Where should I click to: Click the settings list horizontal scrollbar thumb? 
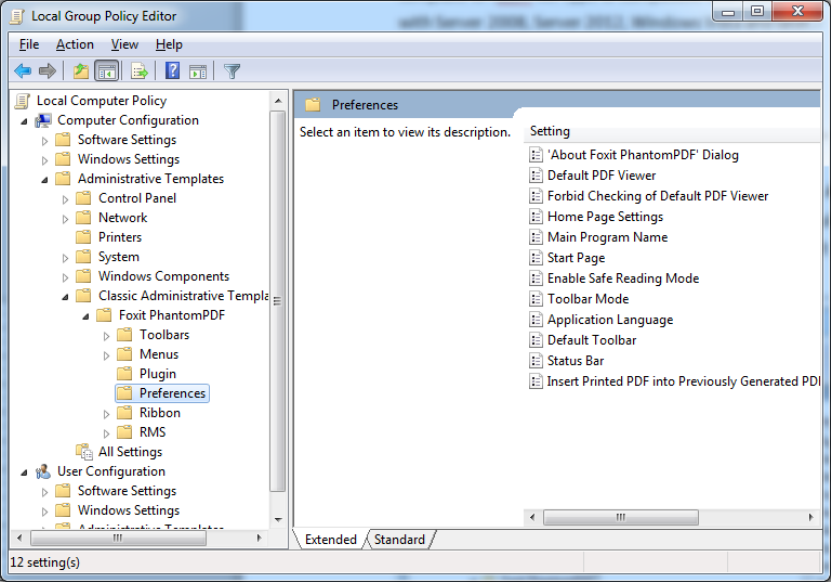pos(621,517)
